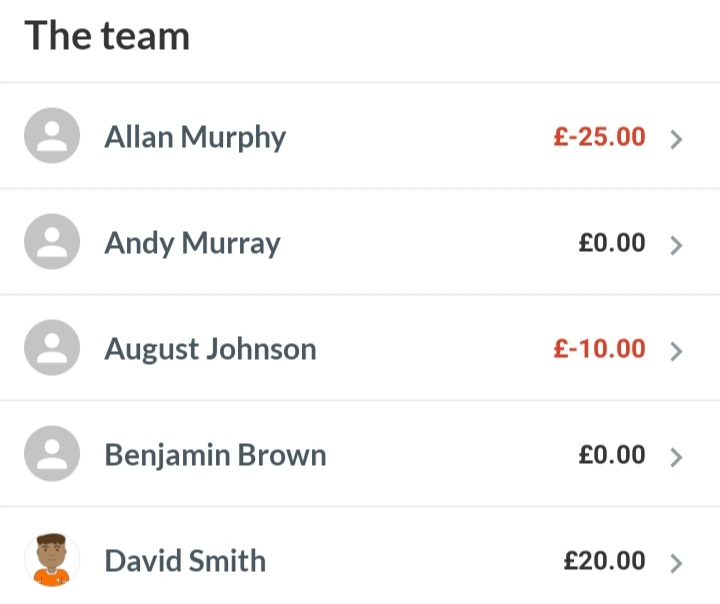Select the Andy Murray name

coord(192,243)
